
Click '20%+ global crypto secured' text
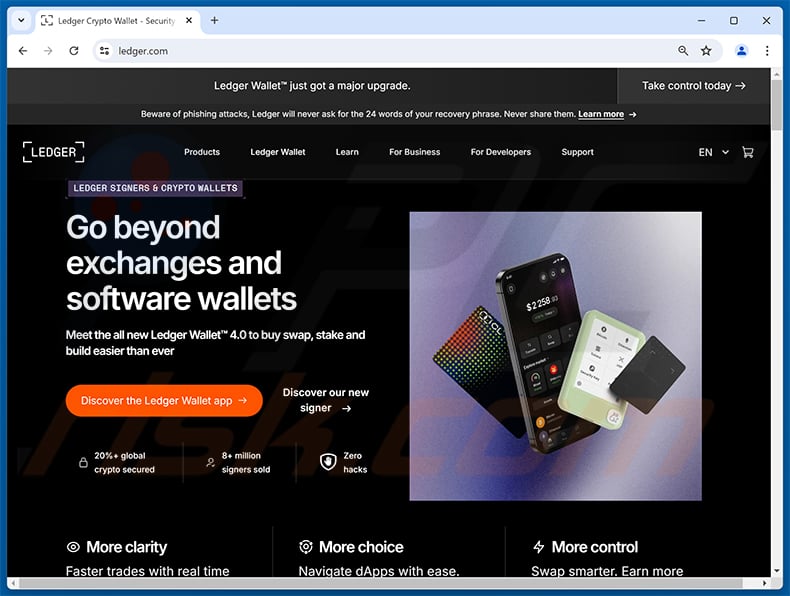coord(124,462)
